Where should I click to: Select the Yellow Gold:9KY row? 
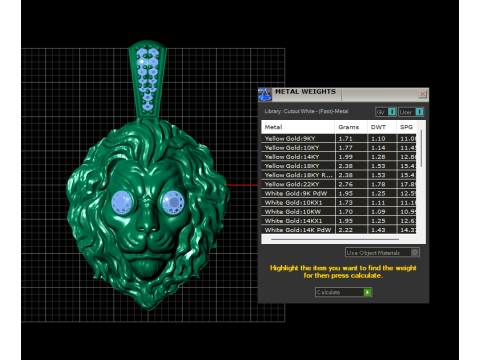click(339, 138)
